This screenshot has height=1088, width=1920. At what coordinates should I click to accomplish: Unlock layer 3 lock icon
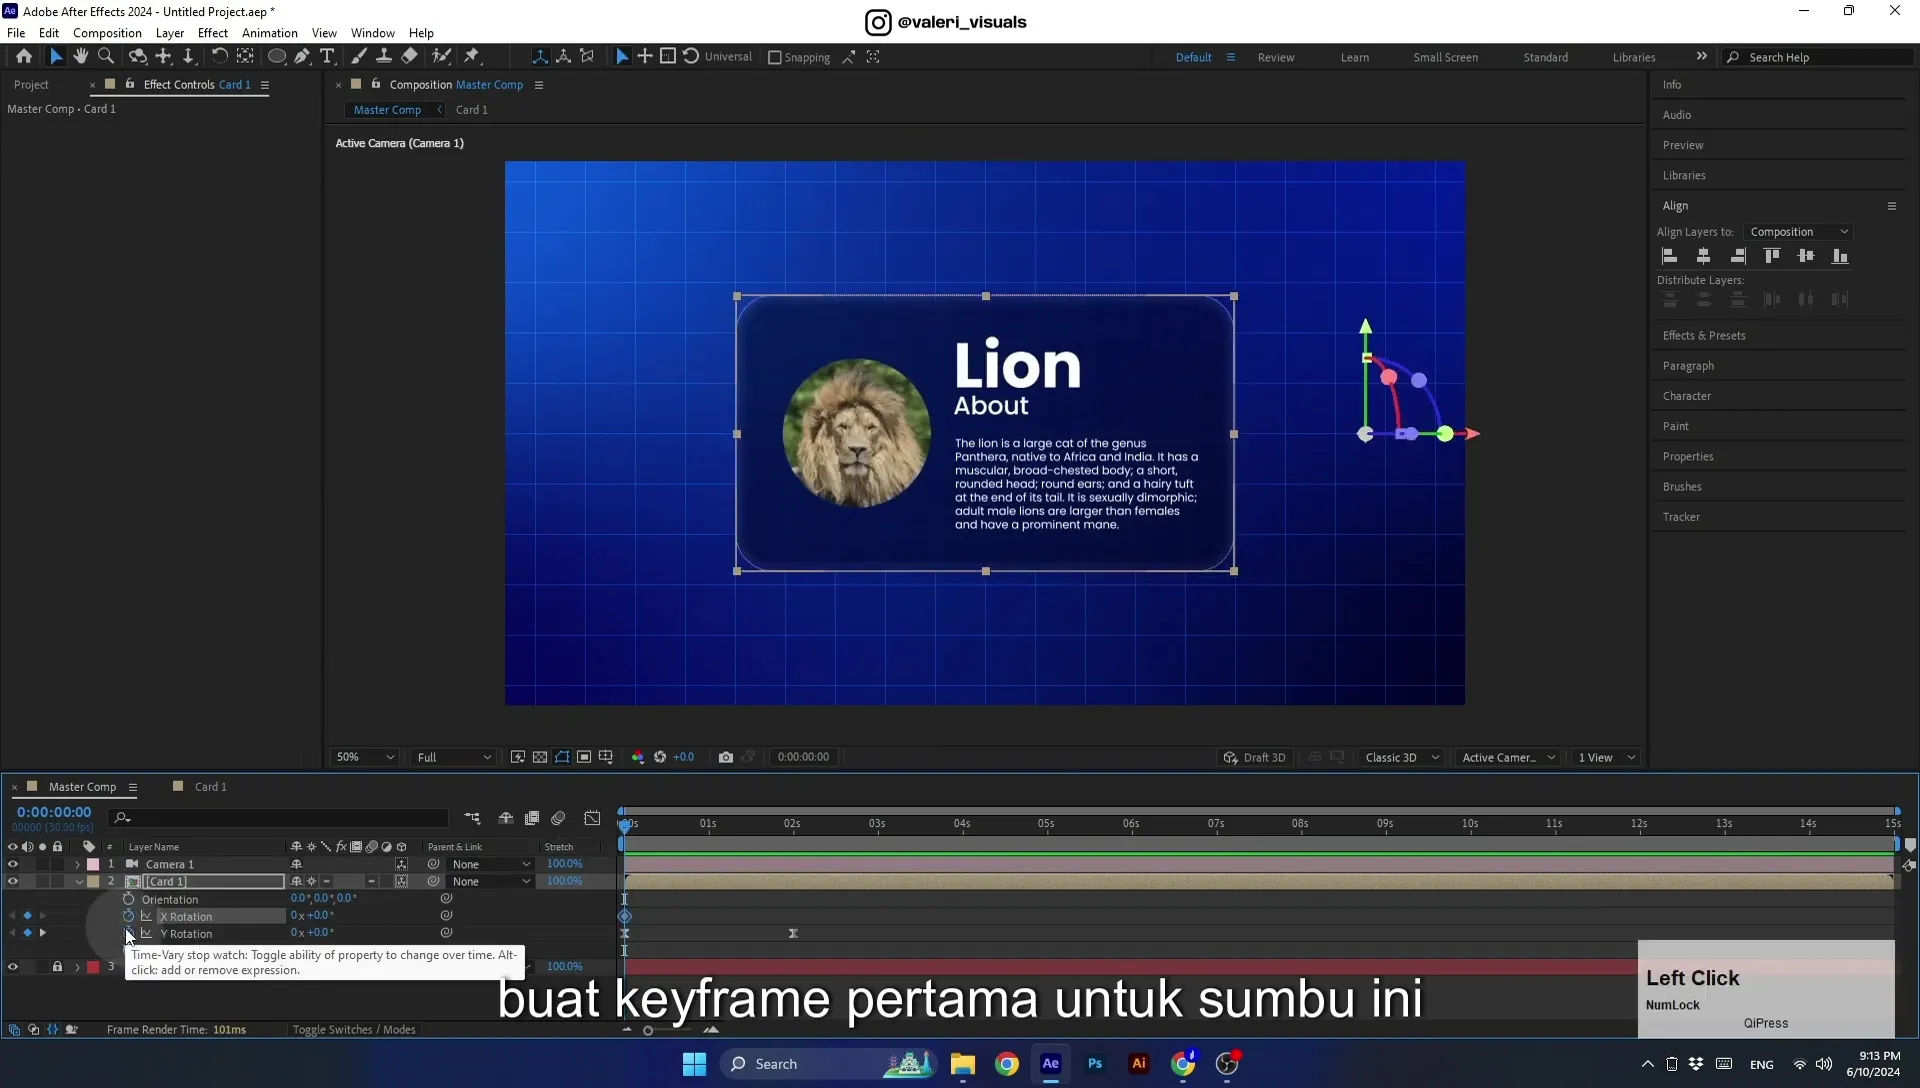click(x=57, y=967)
